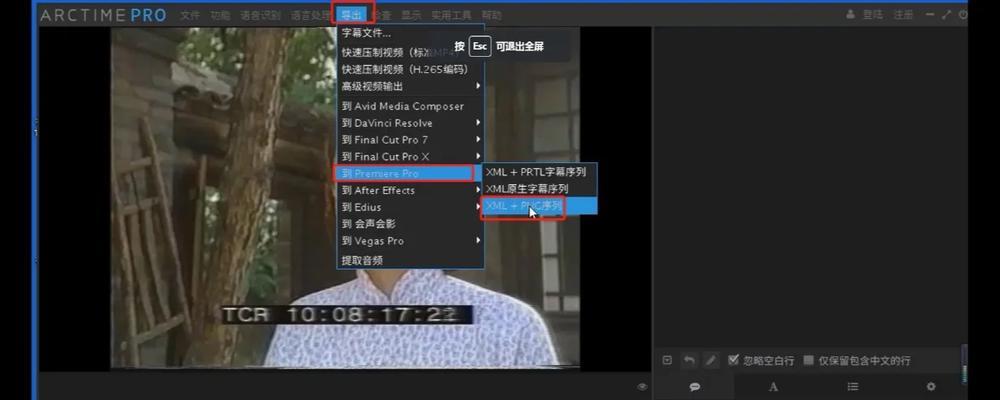Open the gear settings tab in the bottom panel
1000x400 pixels.
[930, 387]
